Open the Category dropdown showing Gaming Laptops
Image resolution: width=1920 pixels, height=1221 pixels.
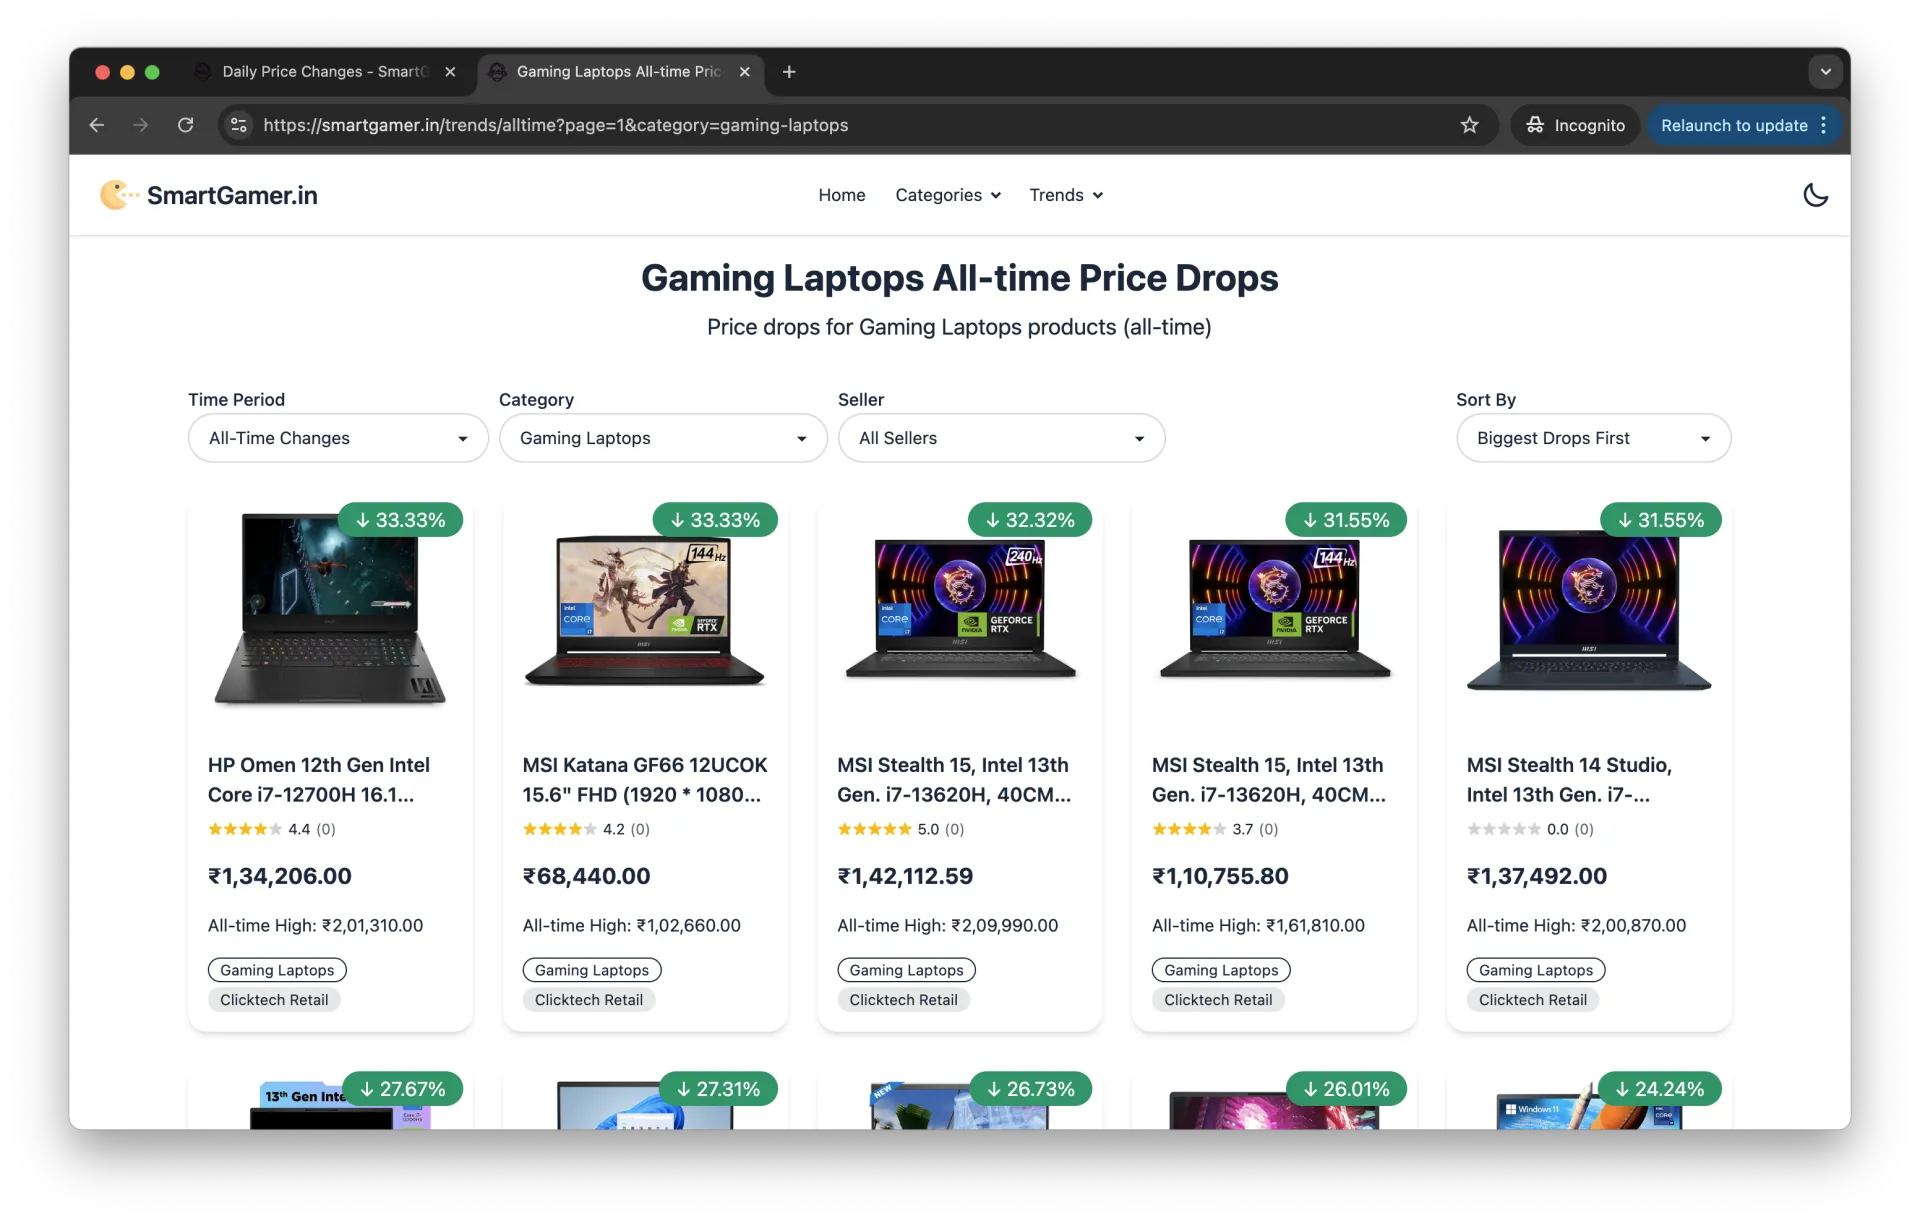click(663, 438)
